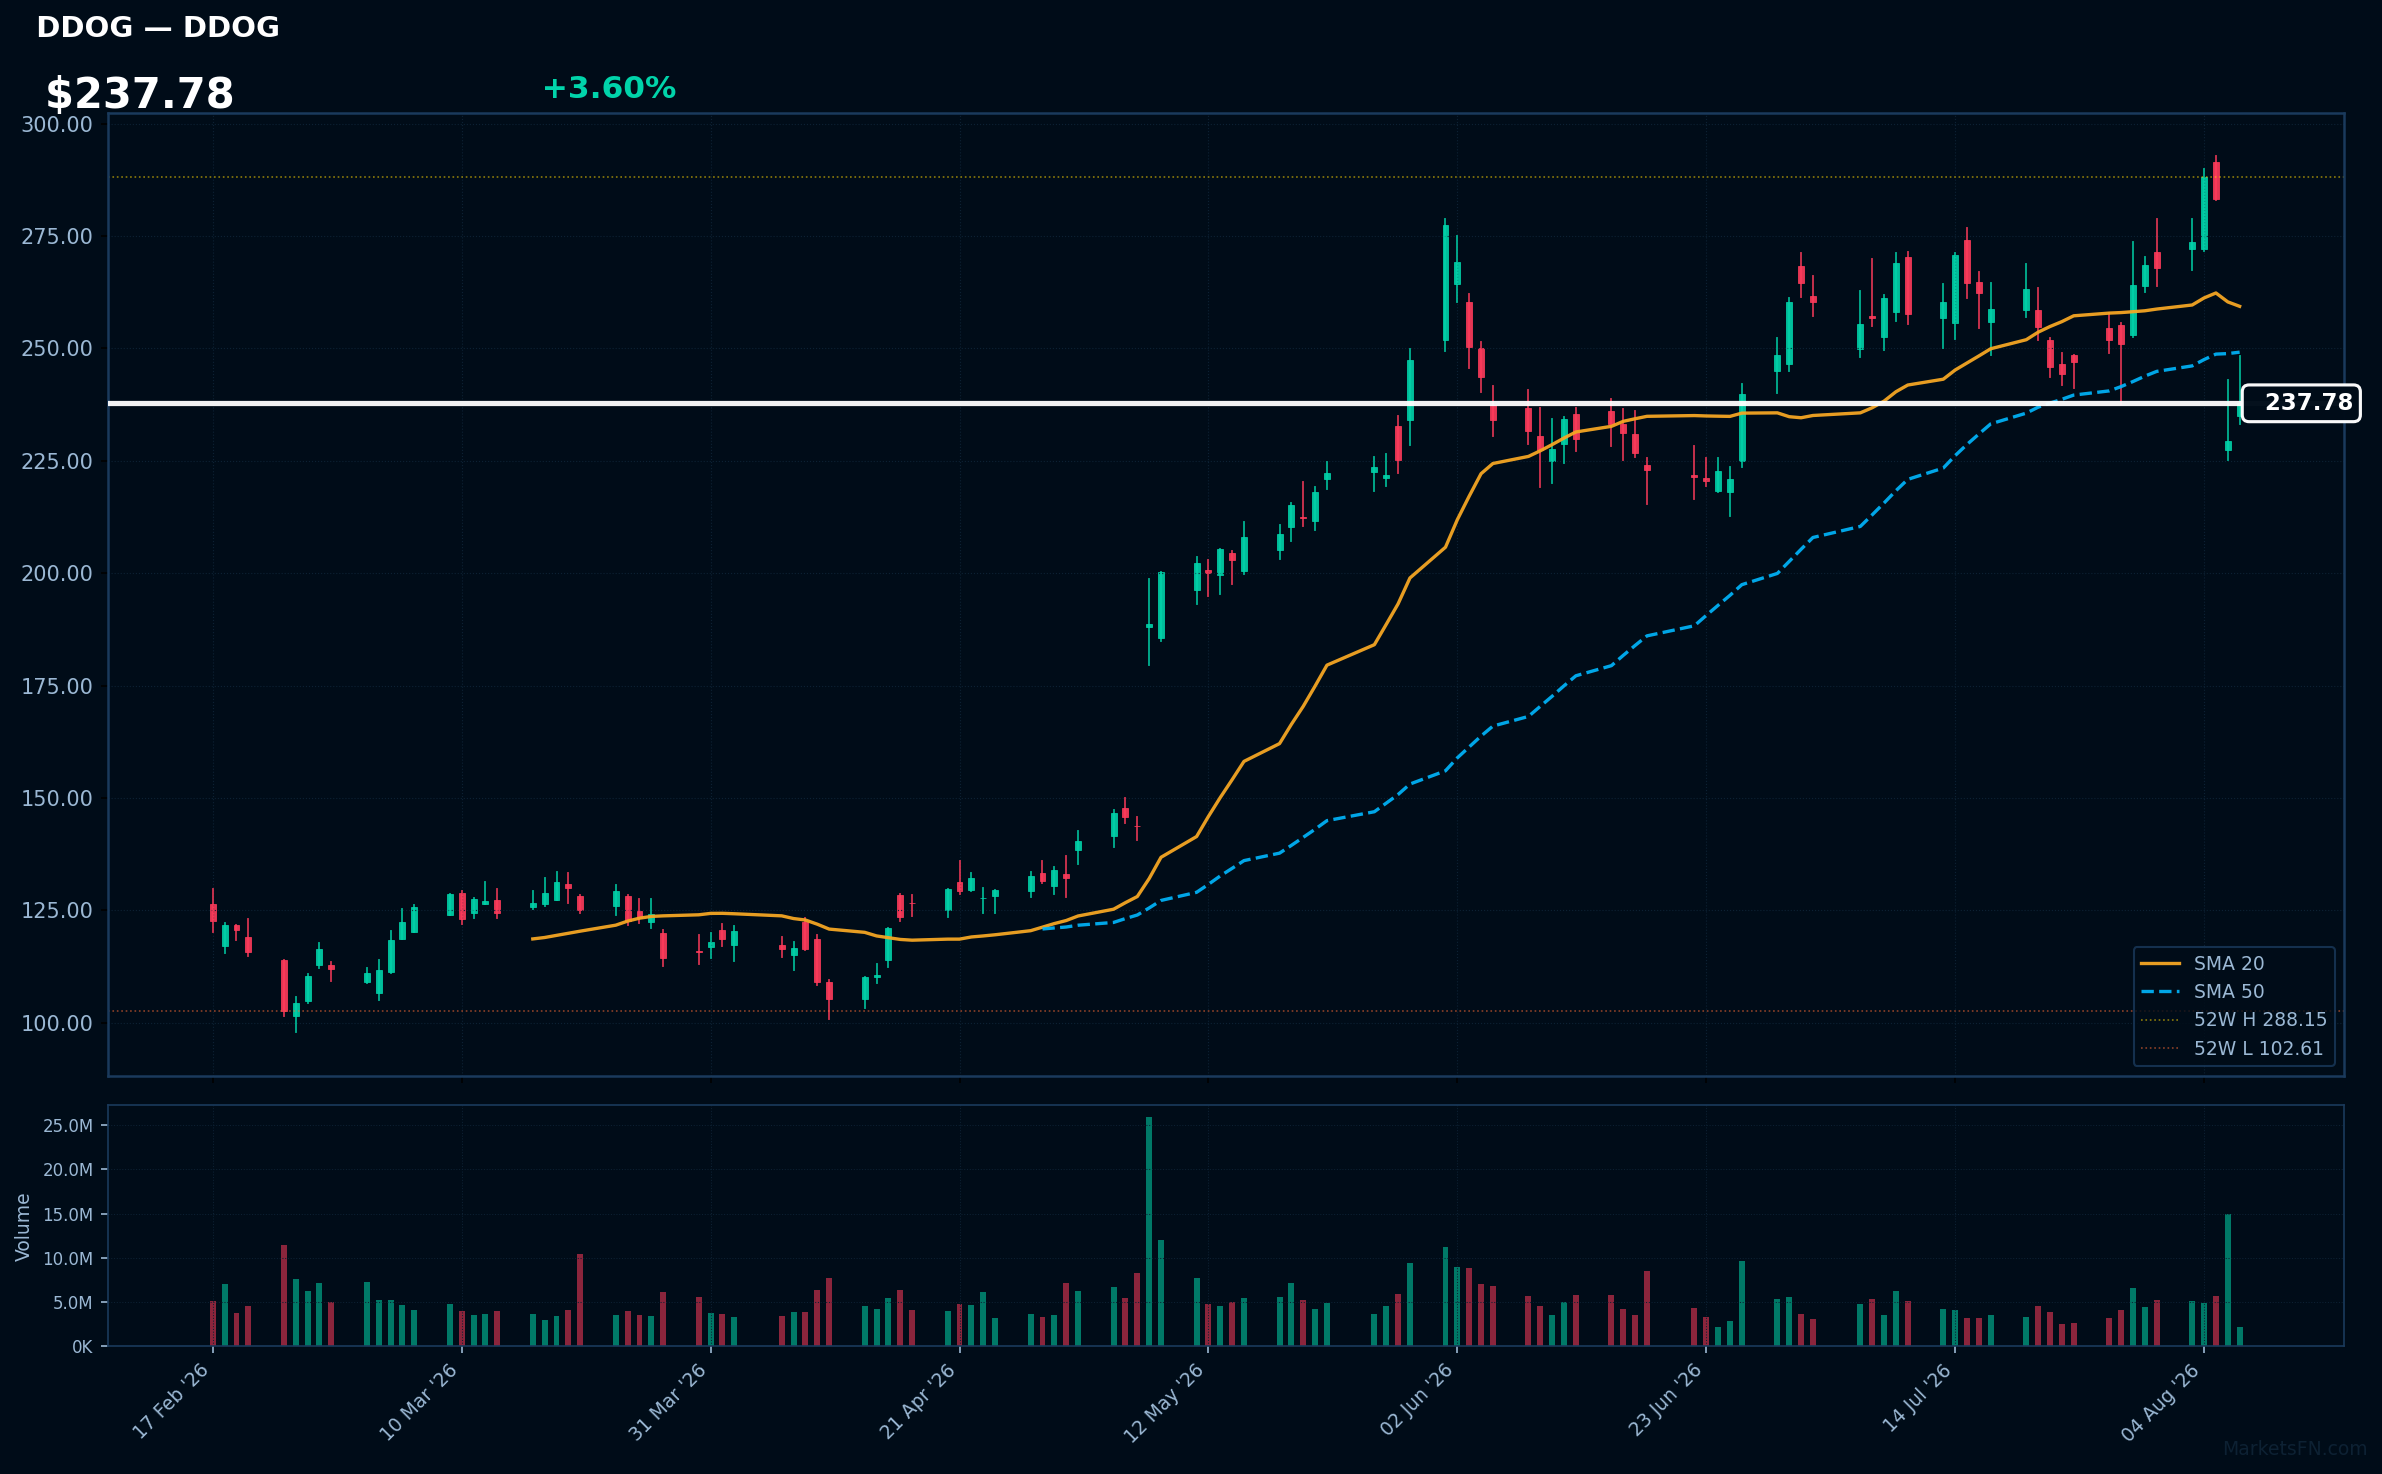Click the blue dashed SMA 50 legend sample
The width and height of the screenshot is (2382, 1474).
(x=2160, y=991)
